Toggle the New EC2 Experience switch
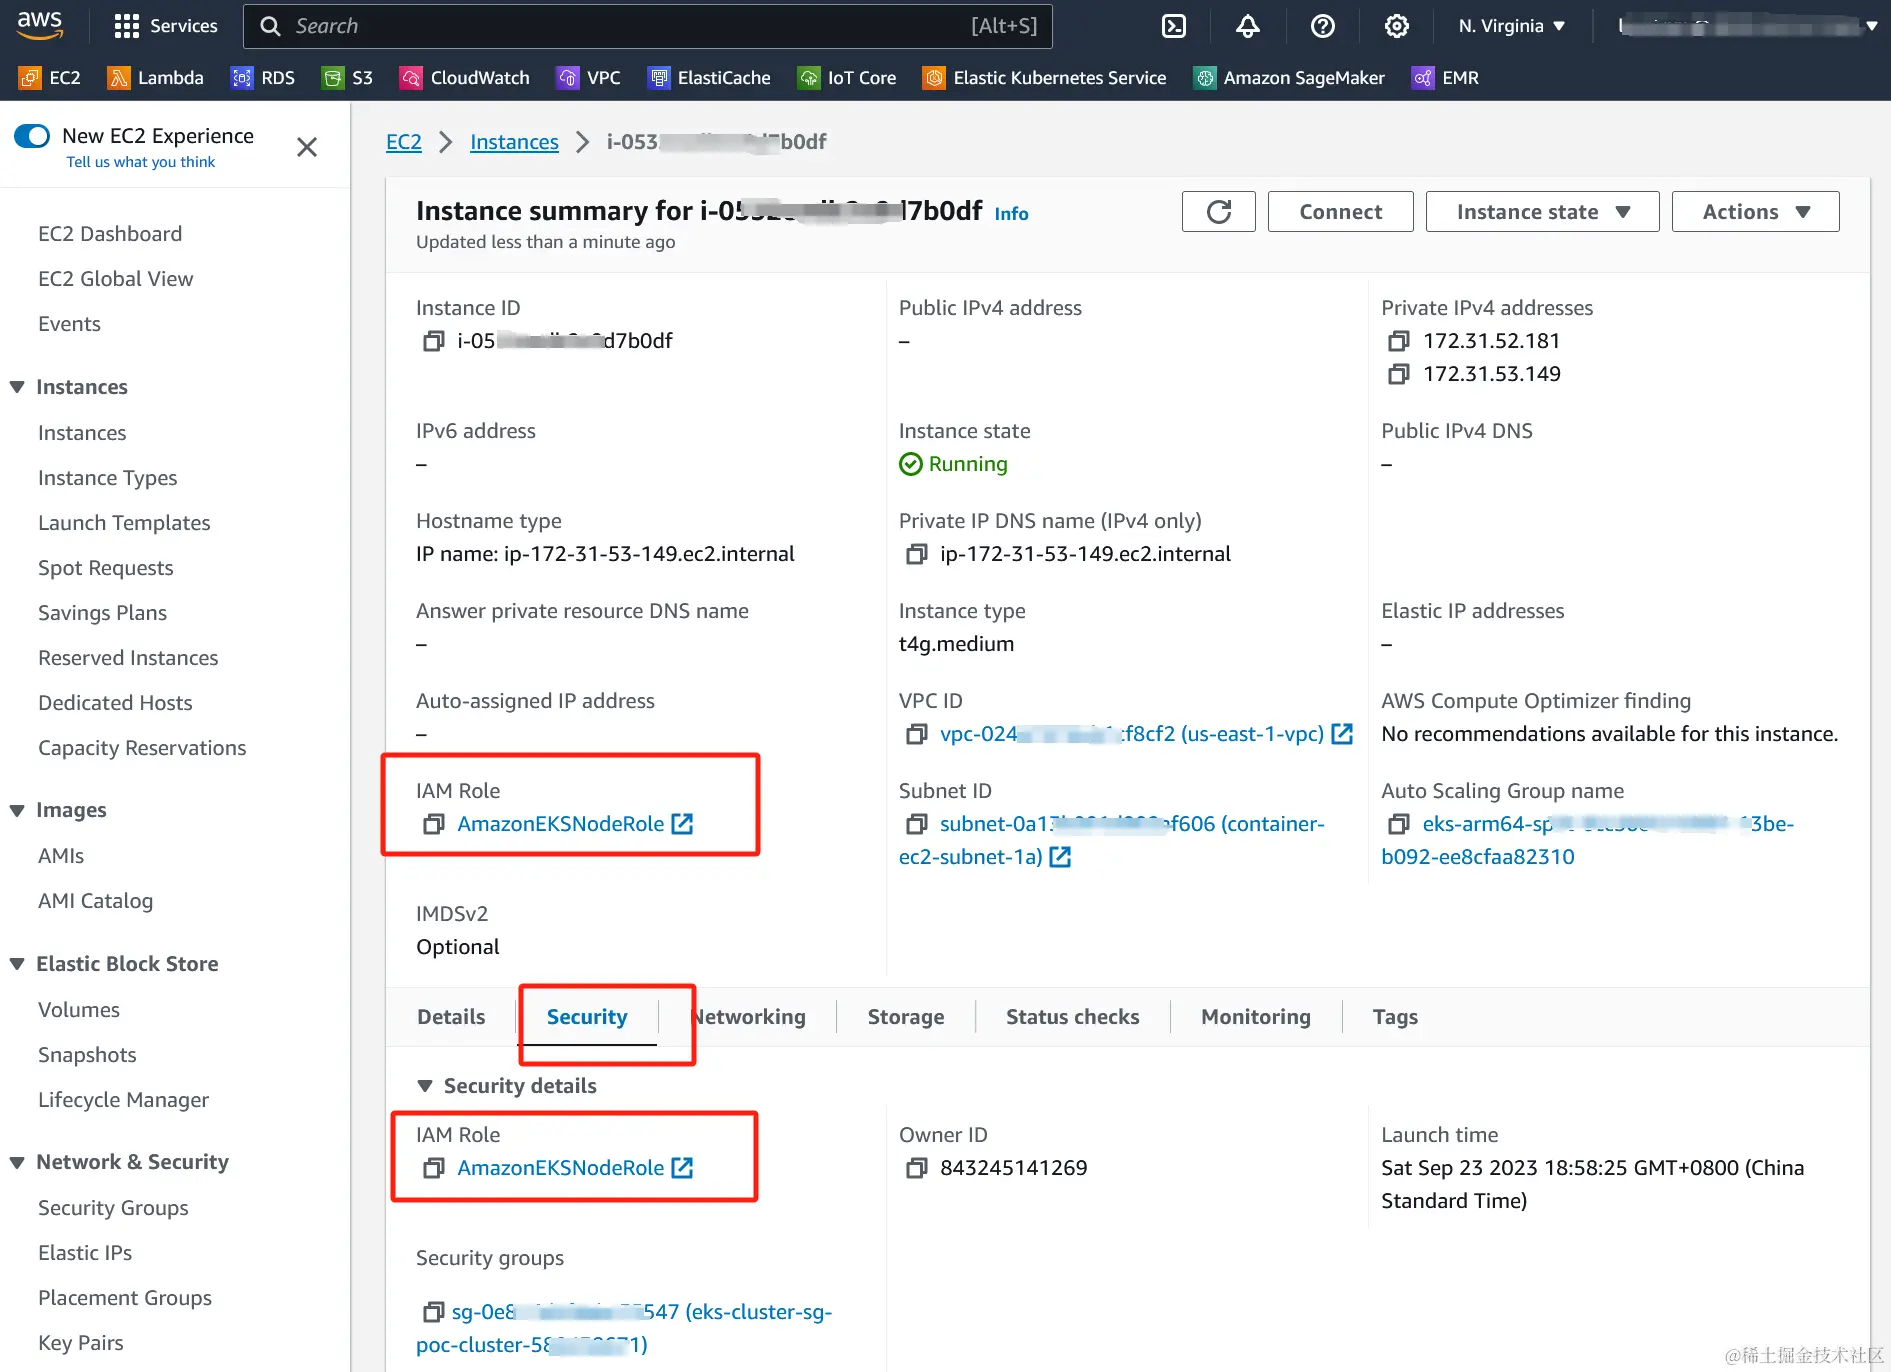Screen dimensions: 1891x1372 click(32, 136)
